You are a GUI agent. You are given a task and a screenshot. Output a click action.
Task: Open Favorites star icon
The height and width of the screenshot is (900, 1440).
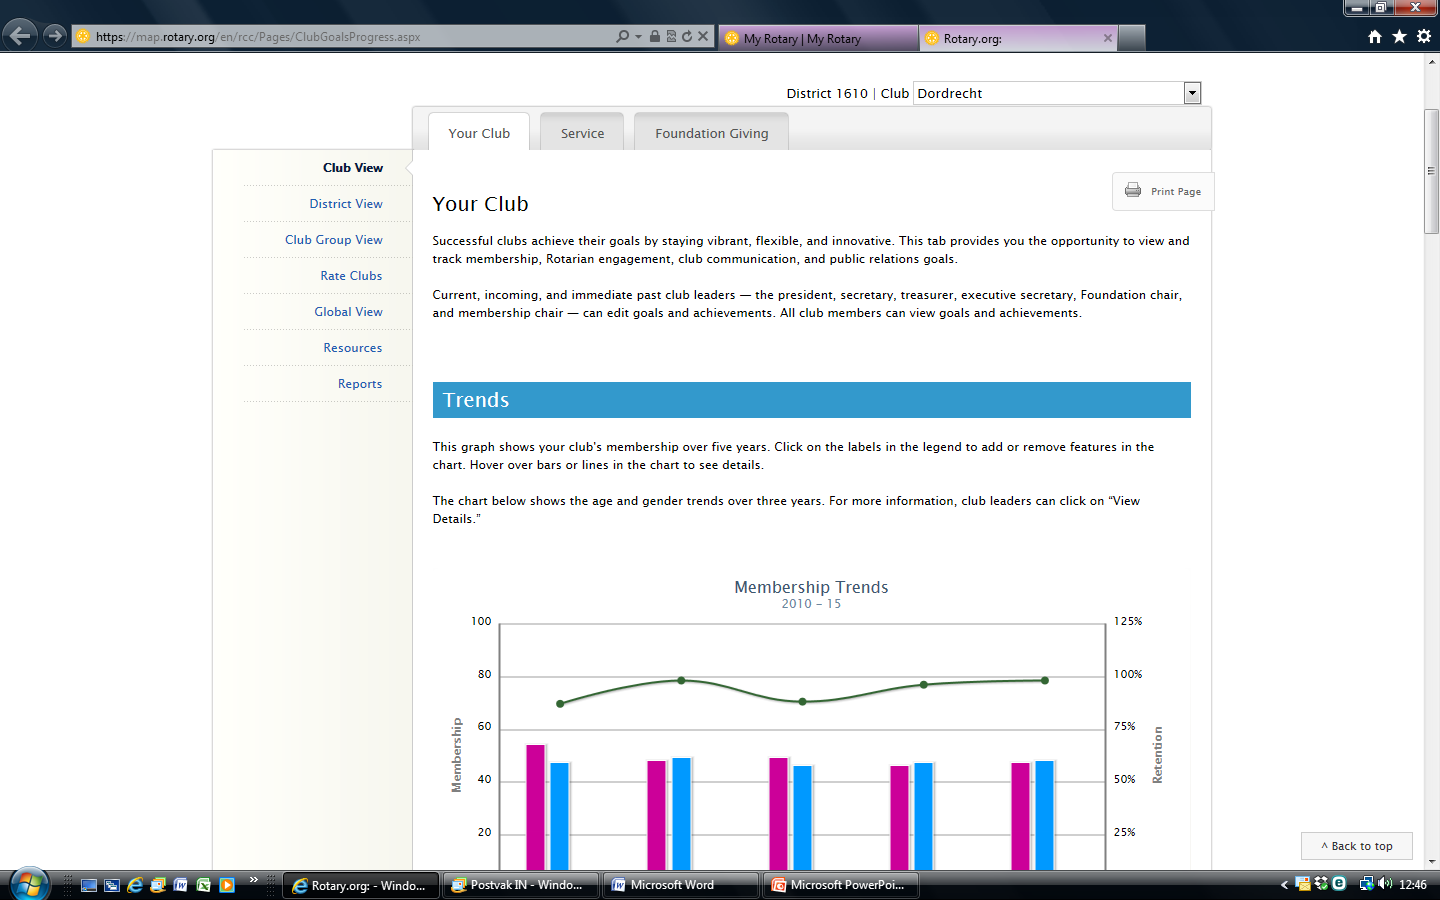pos(1399,36)
